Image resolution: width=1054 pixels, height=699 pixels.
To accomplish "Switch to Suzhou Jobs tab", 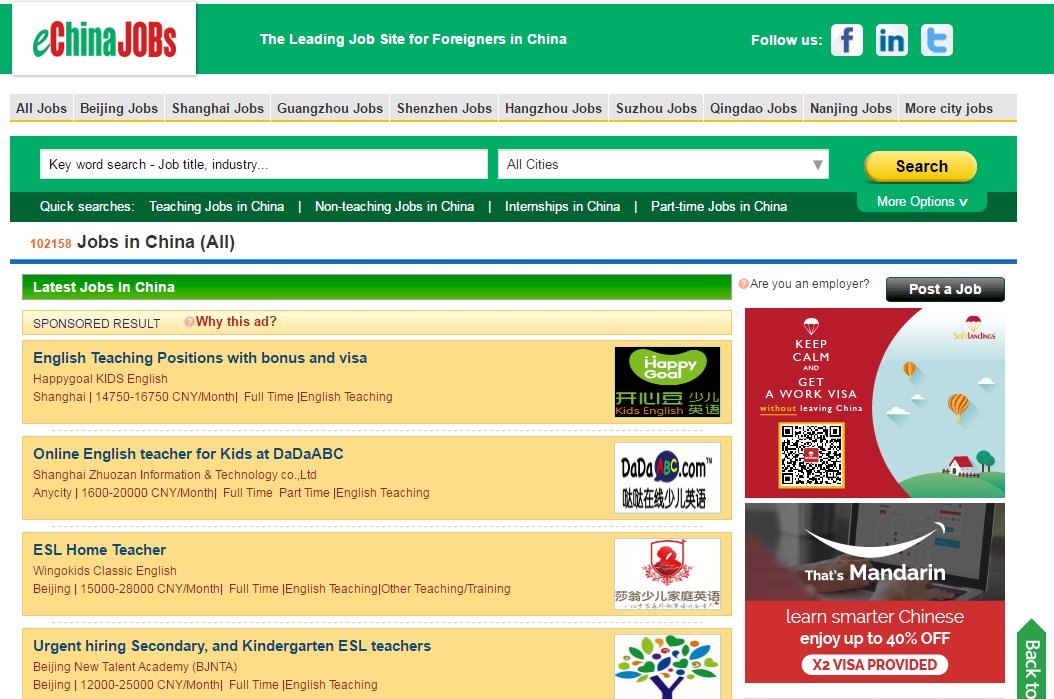I will (656, 108).
